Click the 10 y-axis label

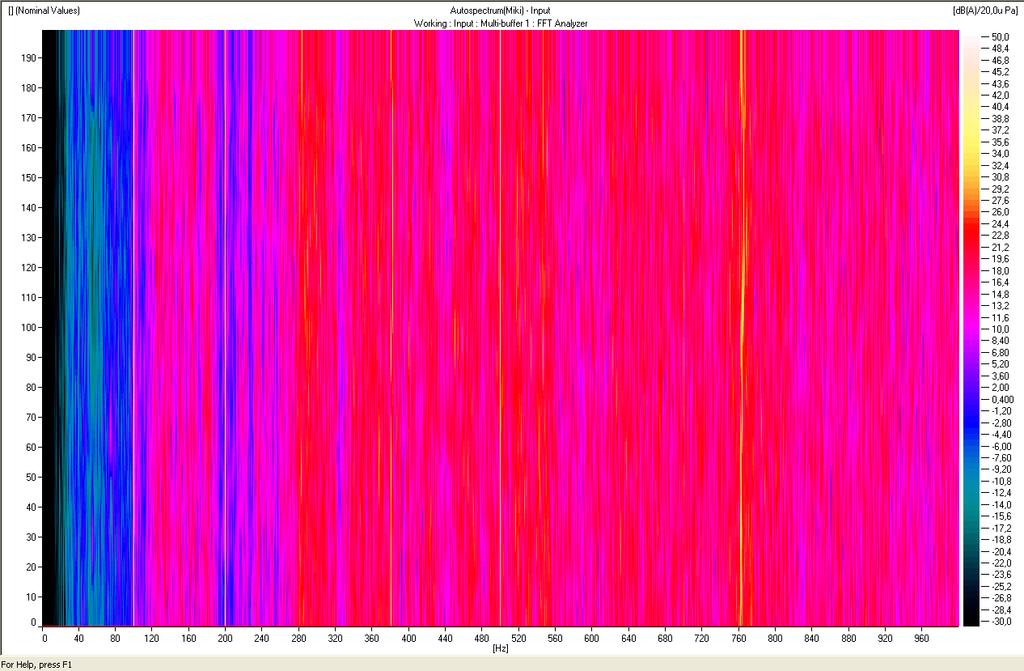tap(31, 597)
